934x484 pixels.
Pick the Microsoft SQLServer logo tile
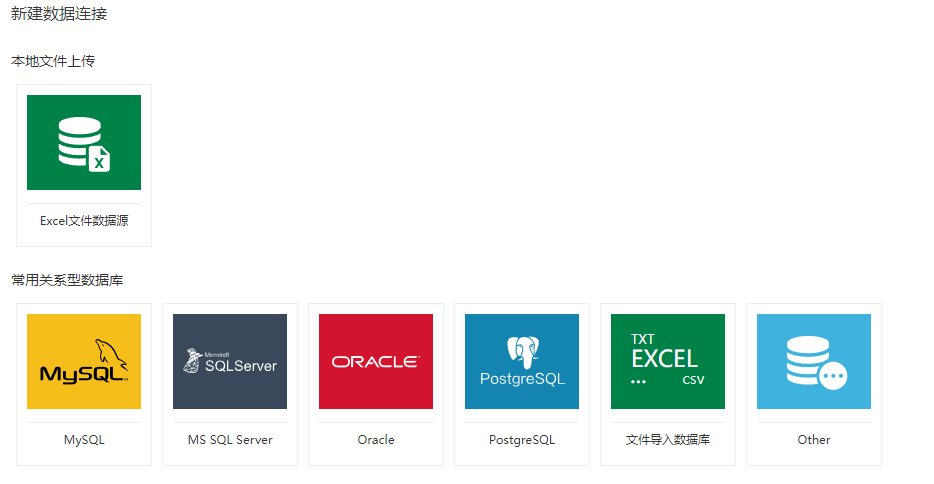click(230, 361)
